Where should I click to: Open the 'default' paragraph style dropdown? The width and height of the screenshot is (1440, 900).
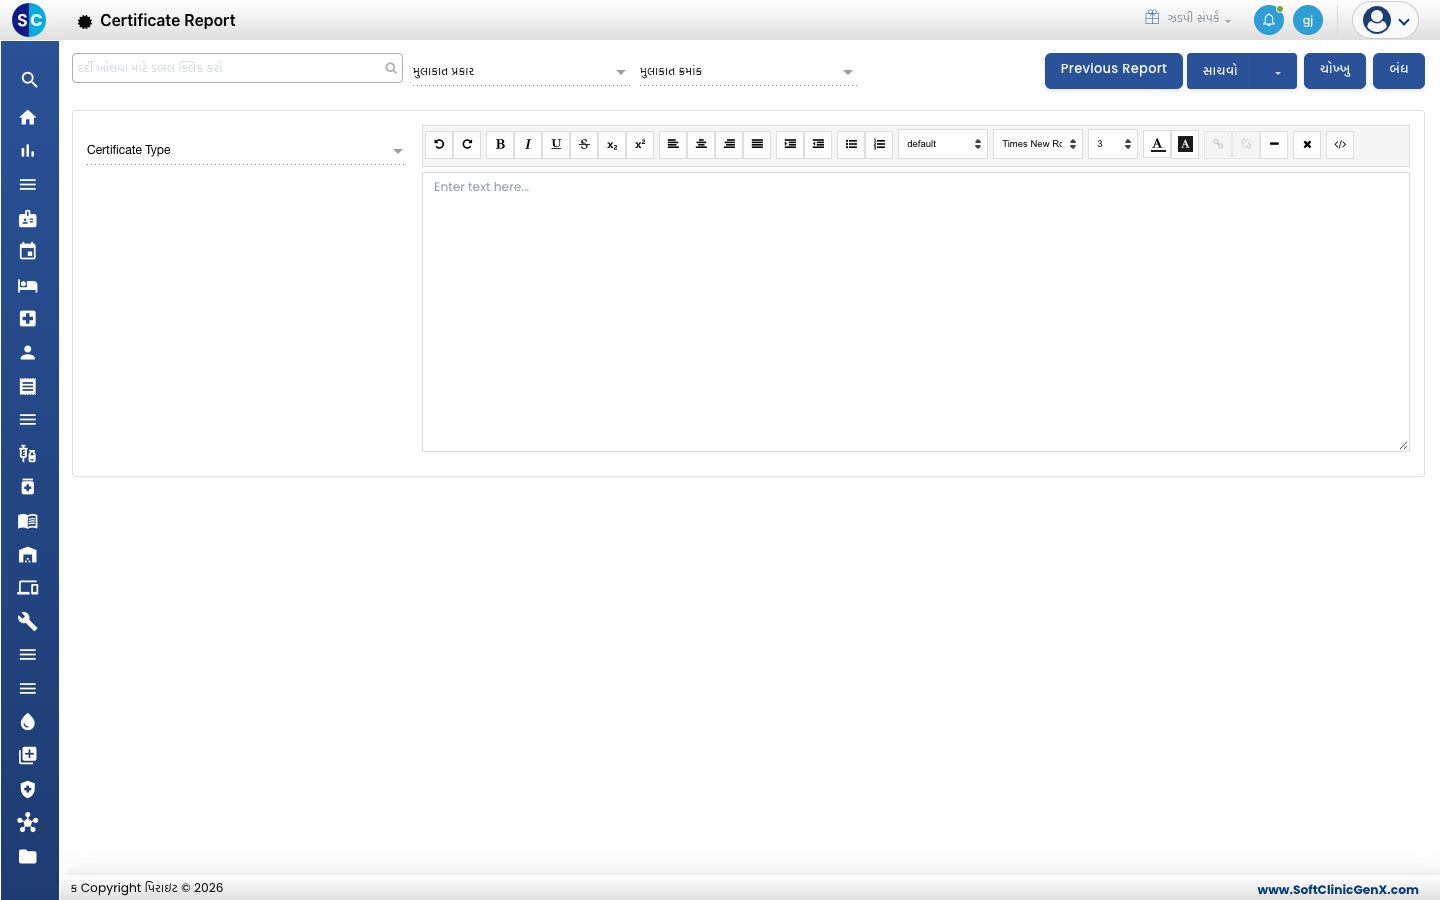[943, 144]
